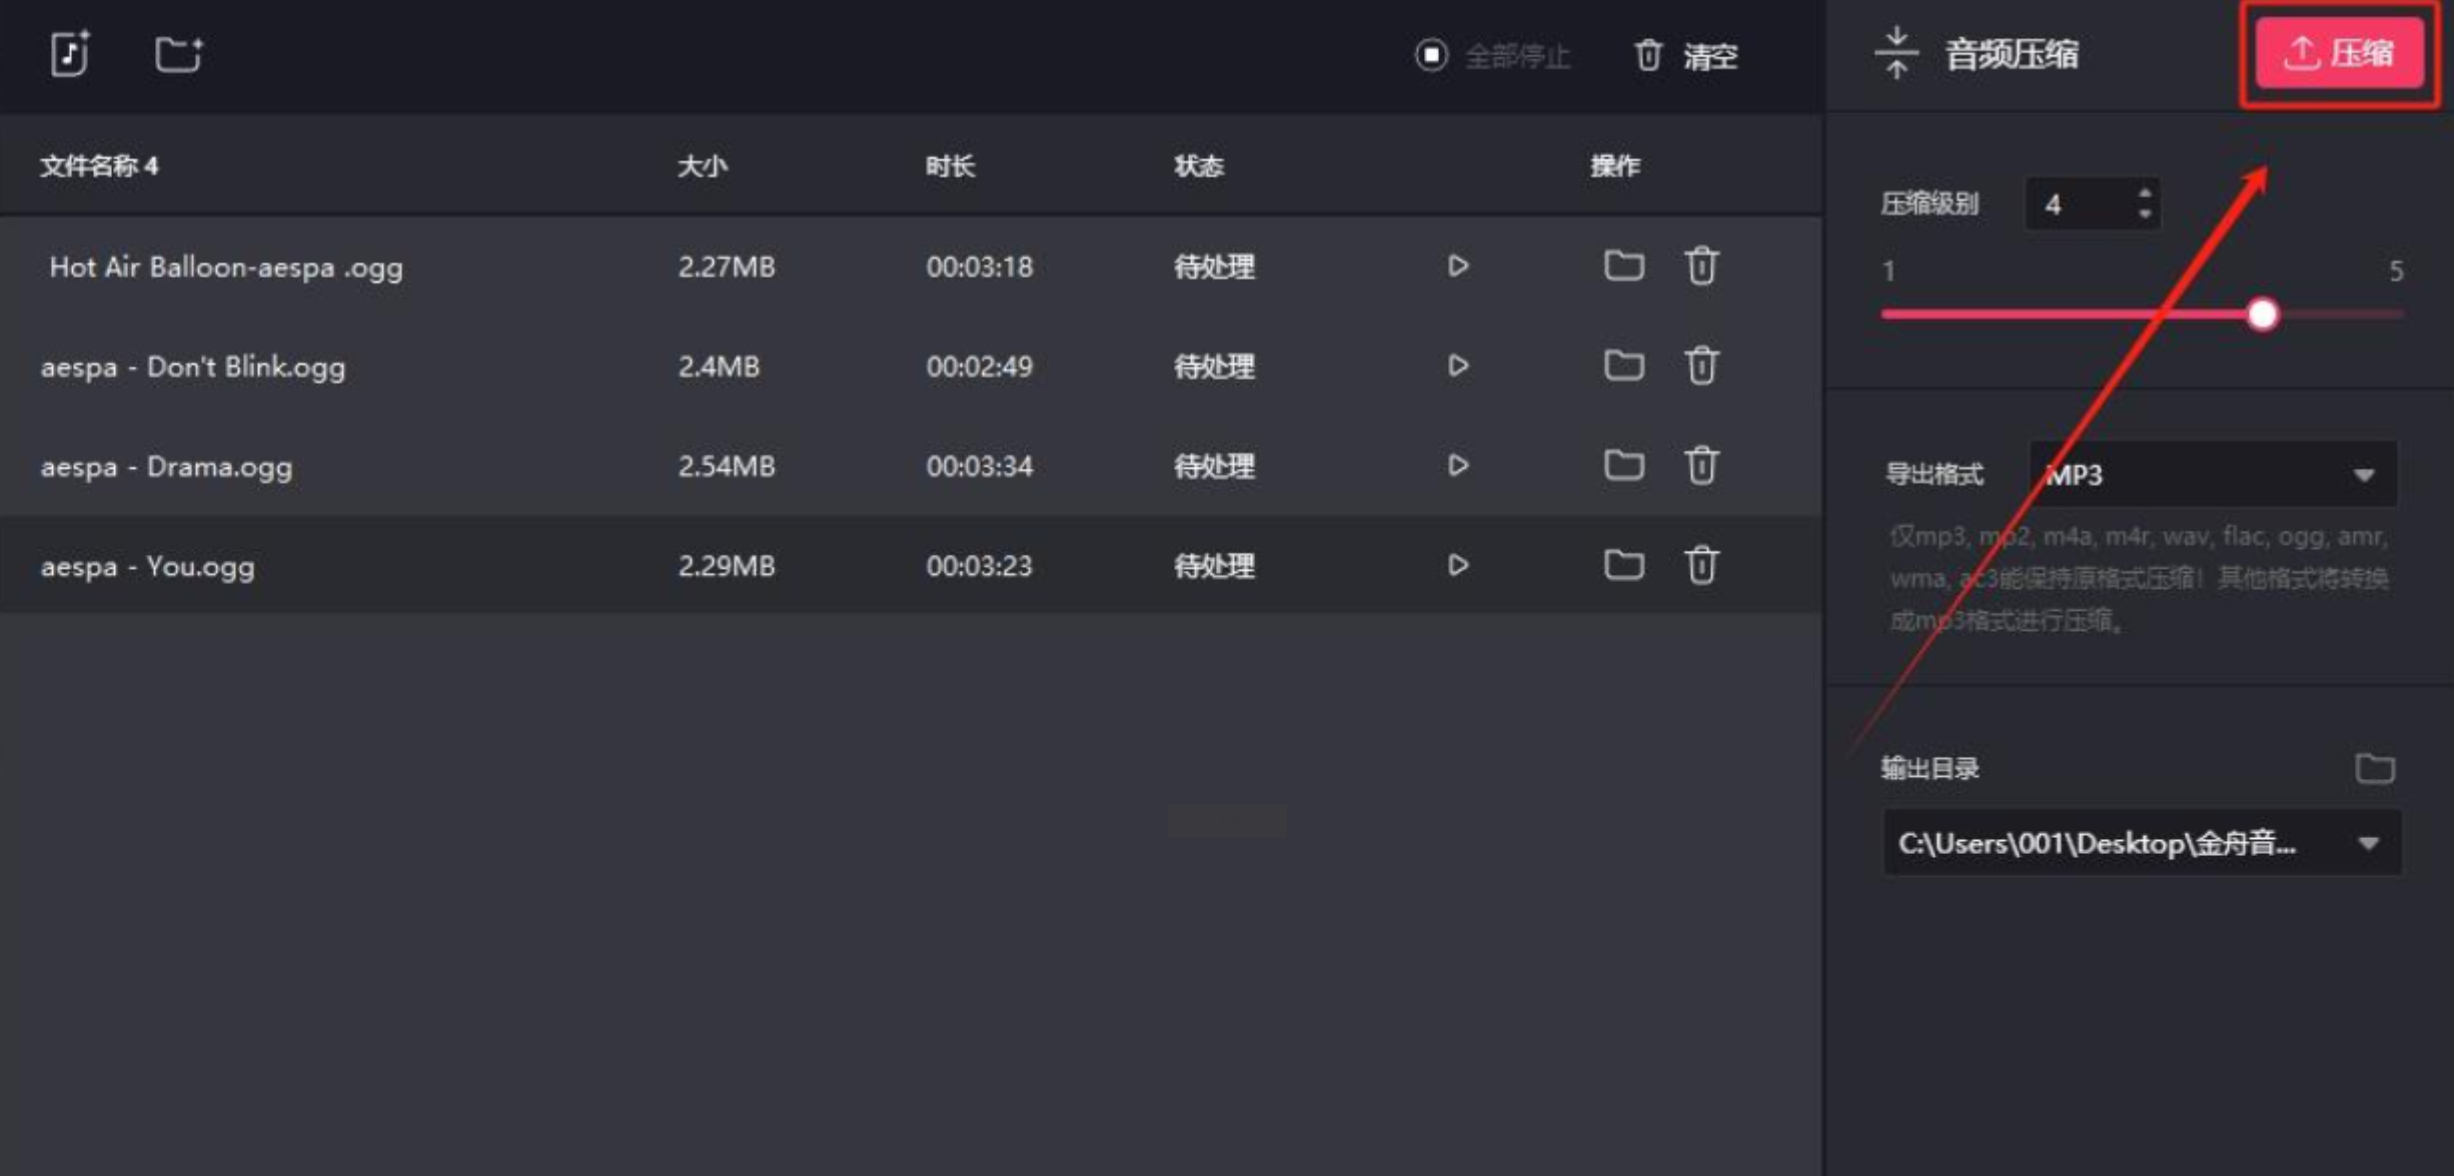The height and width of the screenshot is (1176, 2454).
Task: Decrease compression level with down arrow
Action: 2144,214
